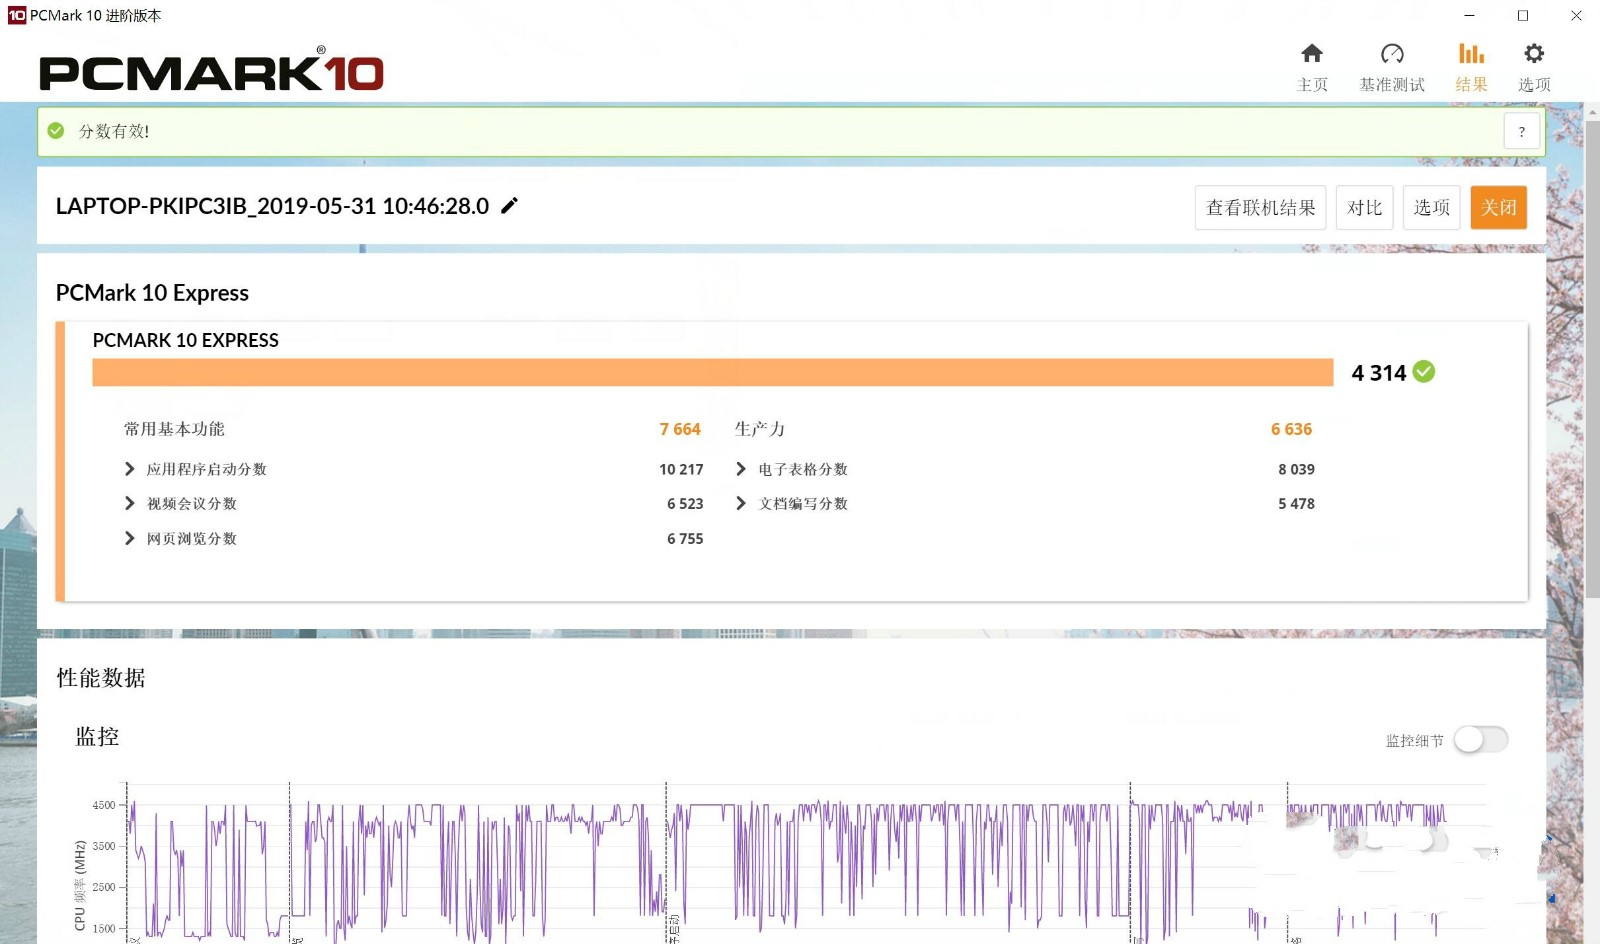Click the 常用基本功能 score 7 664
The width and height of the screenshot is (1600, 944).
(x=680, y=429)
